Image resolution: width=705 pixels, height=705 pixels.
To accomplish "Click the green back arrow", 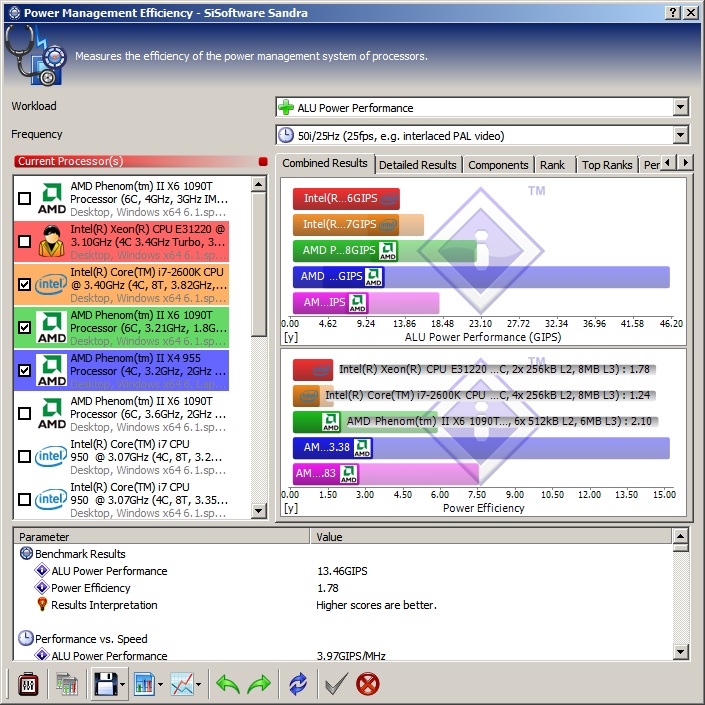I will (228, 684).
